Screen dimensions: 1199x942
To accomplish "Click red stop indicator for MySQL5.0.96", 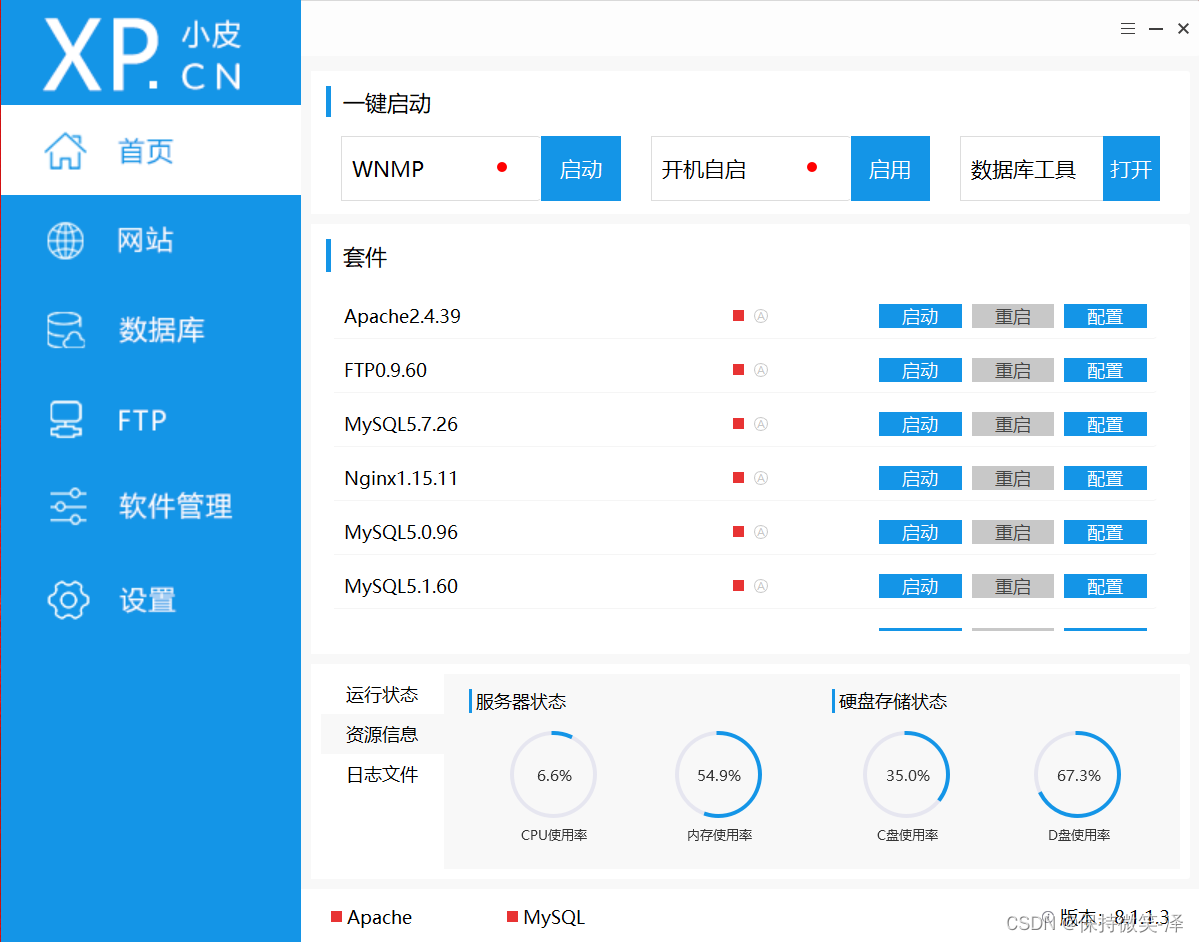I will coord(739,531).
